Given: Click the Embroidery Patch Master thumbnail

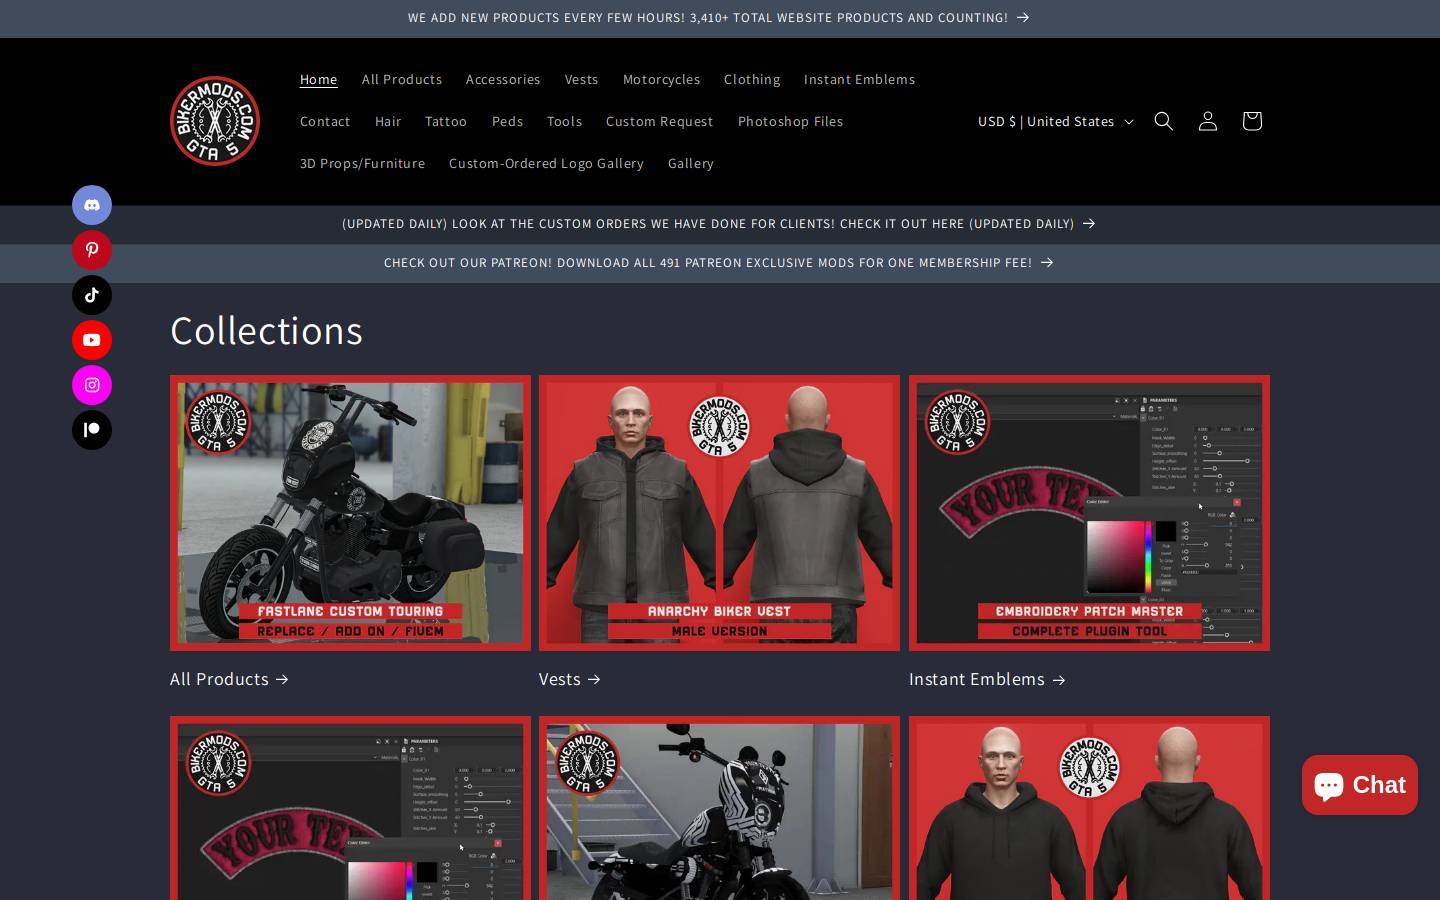Looking at the screenshot, I should tap(1089, 513).
